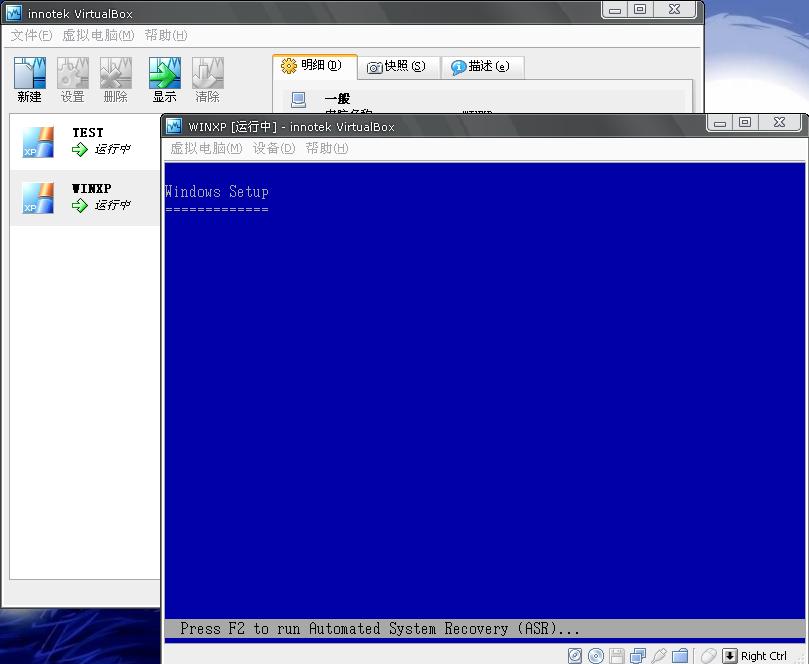Open the Help (帮助) menu in WINXP window
809x664 pixels.
click(327, 149)
